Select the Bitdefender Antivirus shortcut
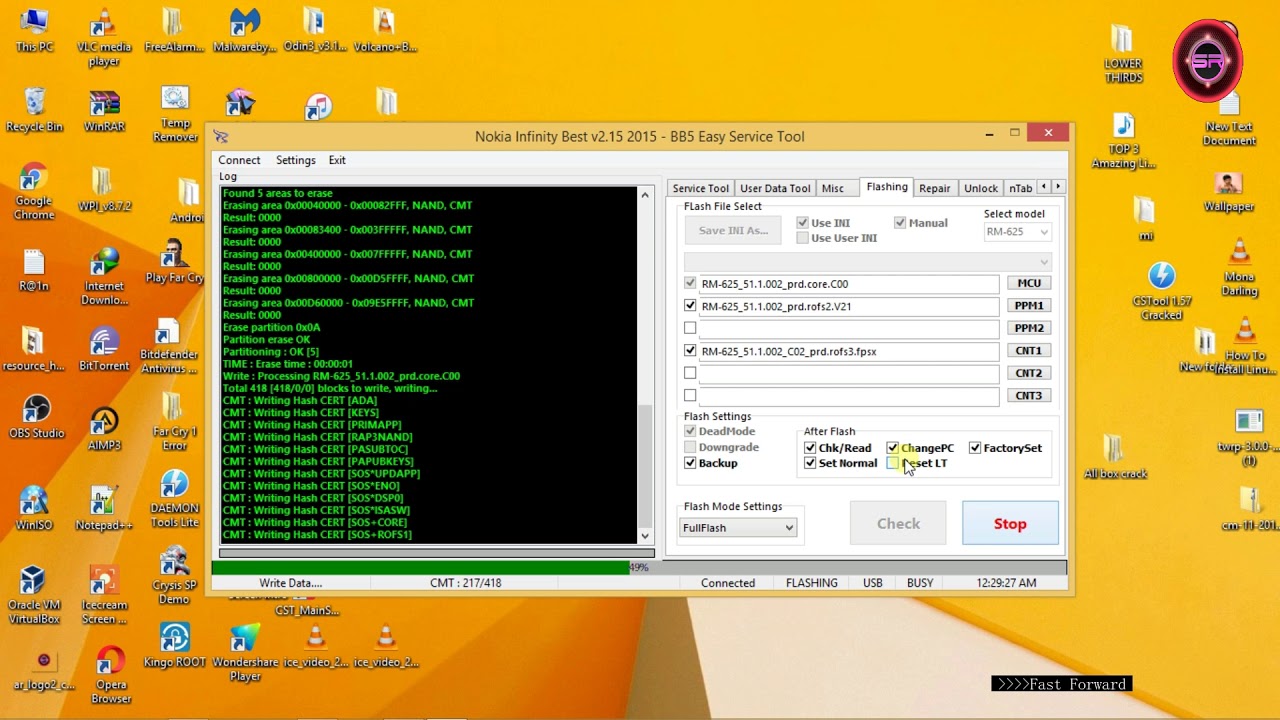1280x720 pixels. [x=169, y=347]
